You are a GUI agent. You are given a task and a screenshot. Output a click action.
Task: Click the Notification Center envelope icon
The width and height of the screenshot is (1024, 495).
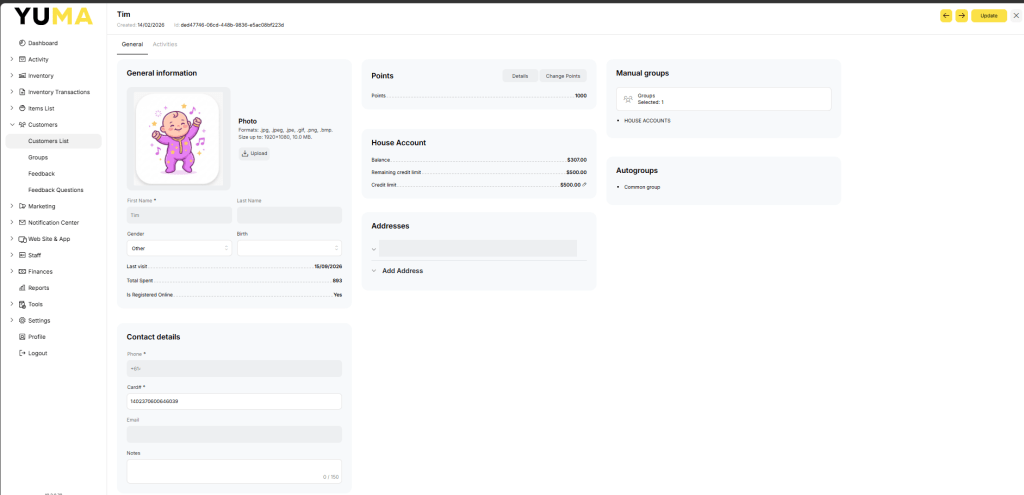(22, 223)
